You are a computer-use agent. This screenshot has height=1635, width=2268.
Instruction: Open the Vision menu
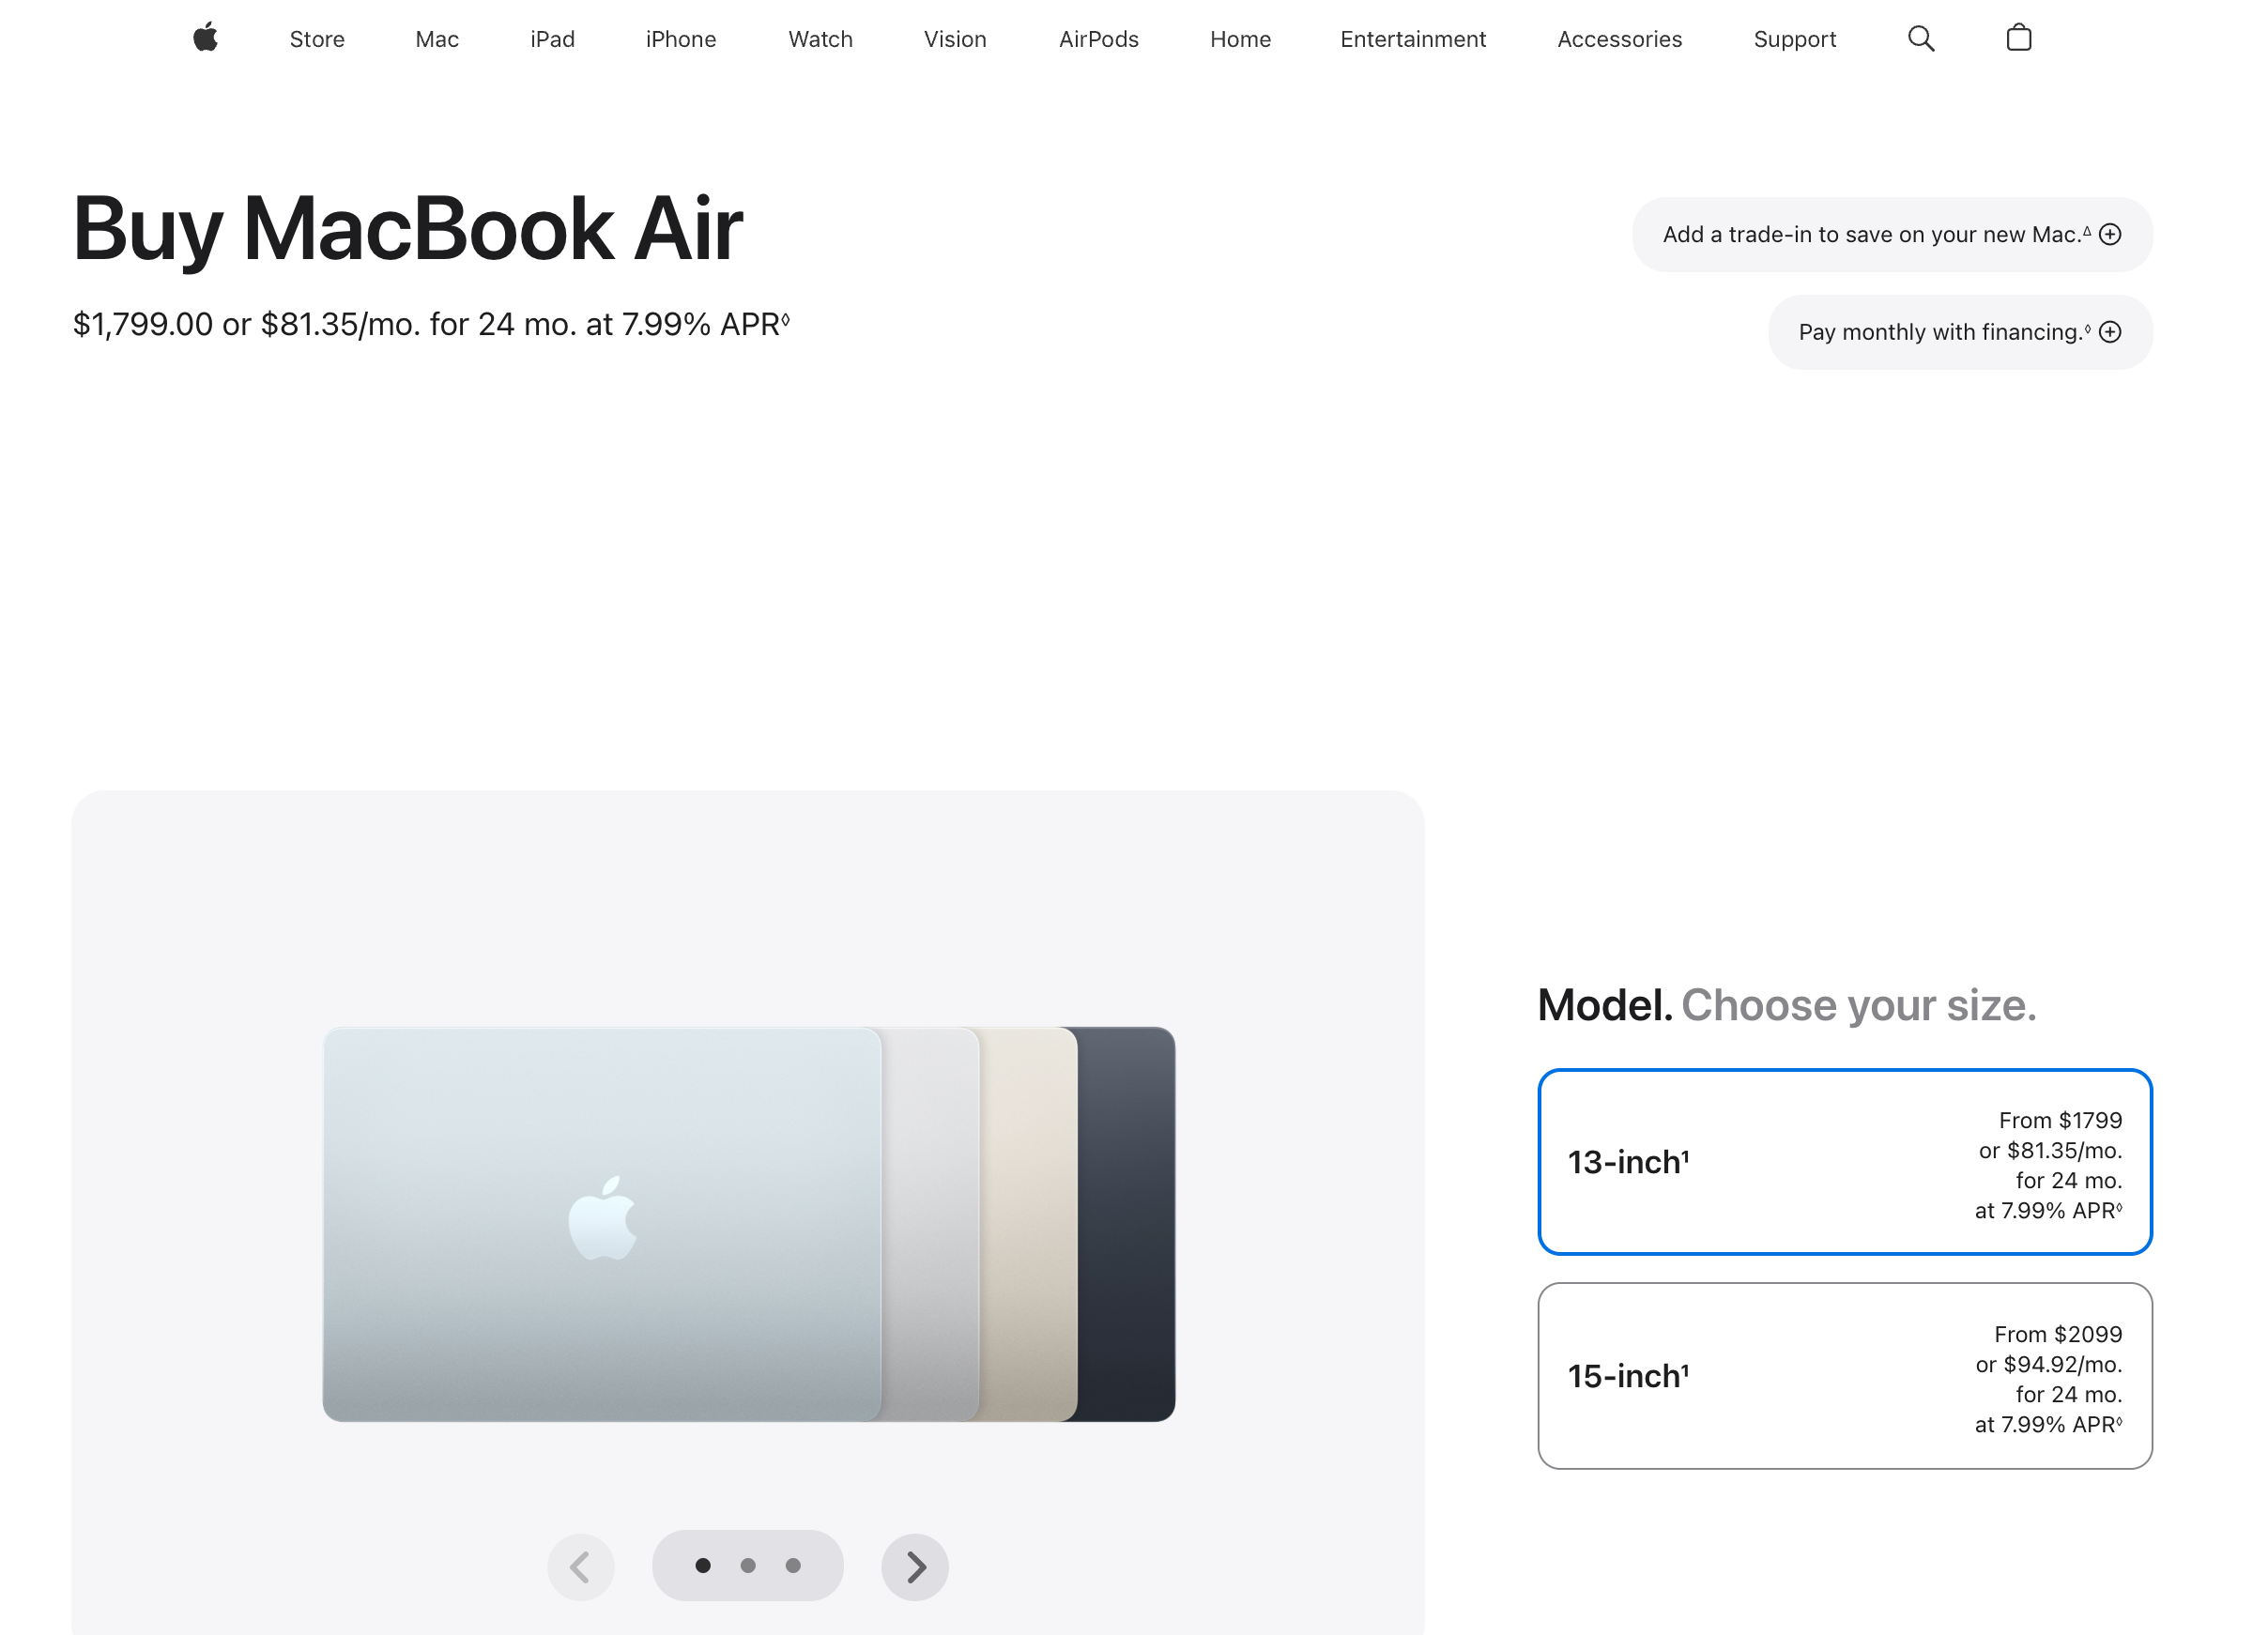tap(955, 39)
